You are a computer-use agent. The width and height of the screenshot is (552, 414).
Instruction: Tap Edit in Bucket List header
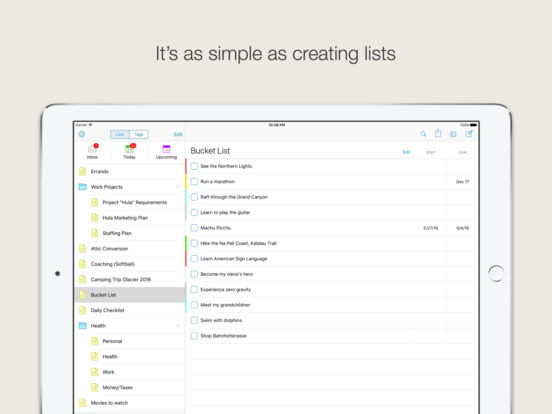pyautogui.click(x=406, y=152)
